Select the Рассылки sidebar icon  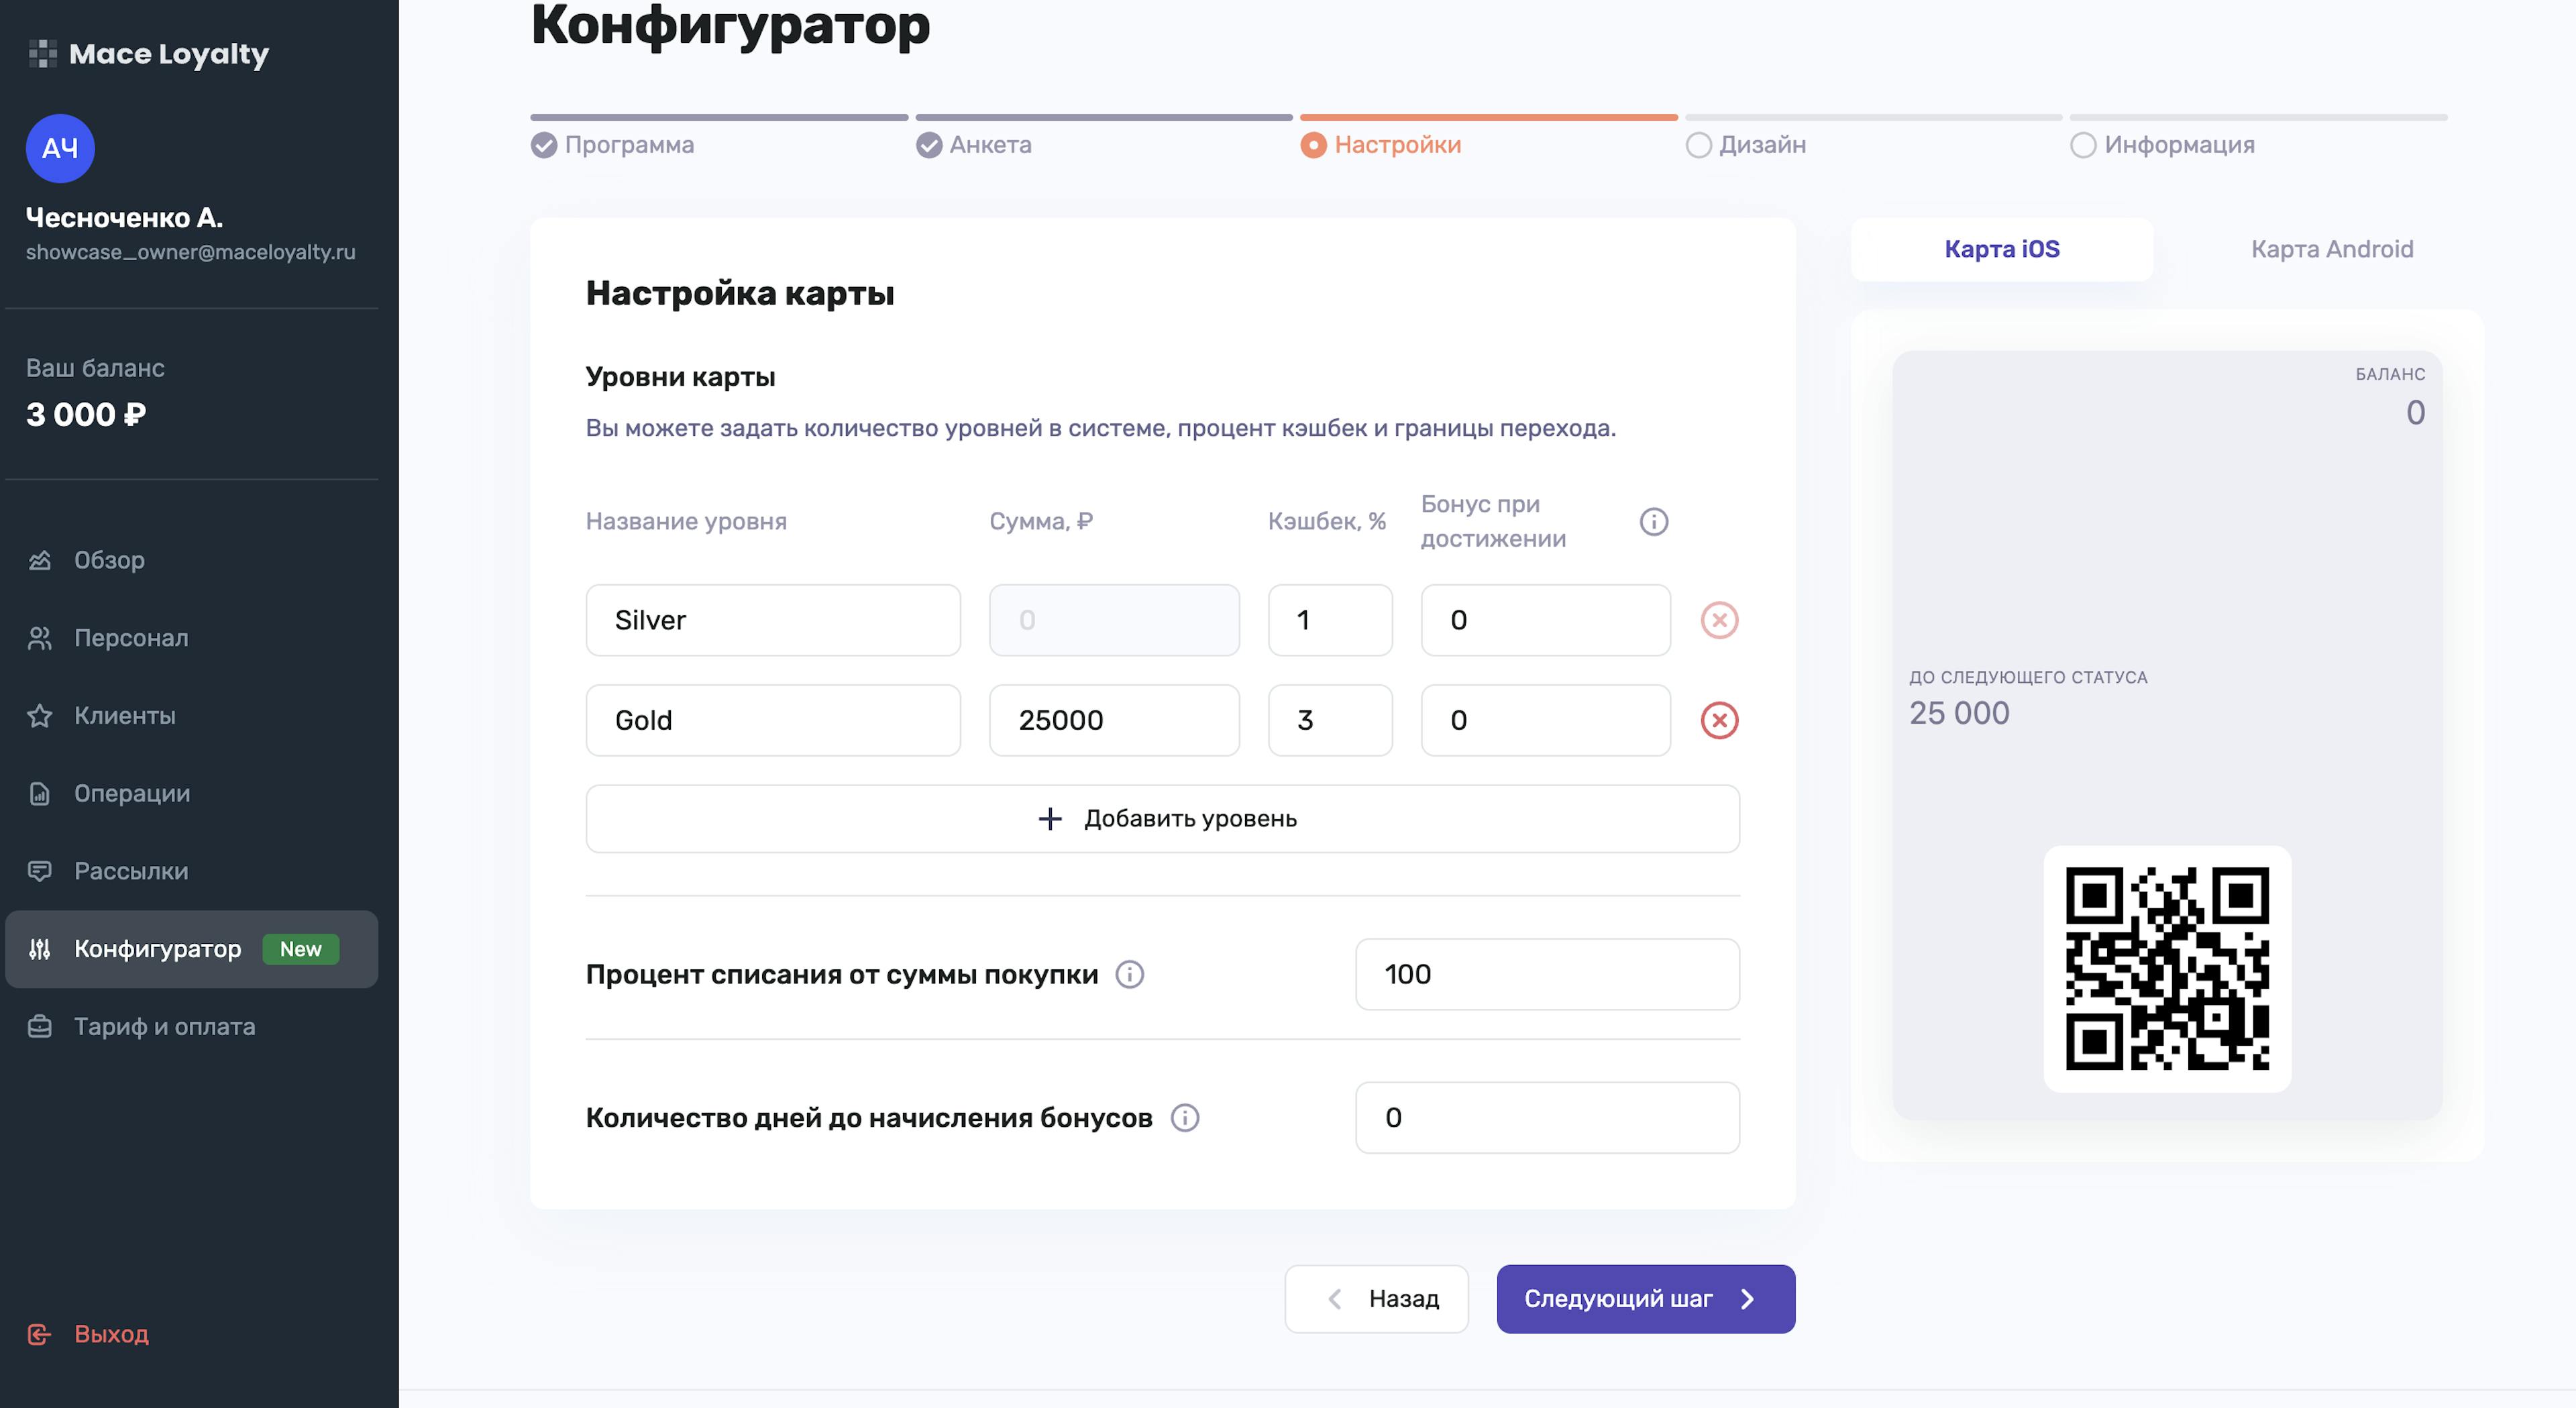coord(40,871)
